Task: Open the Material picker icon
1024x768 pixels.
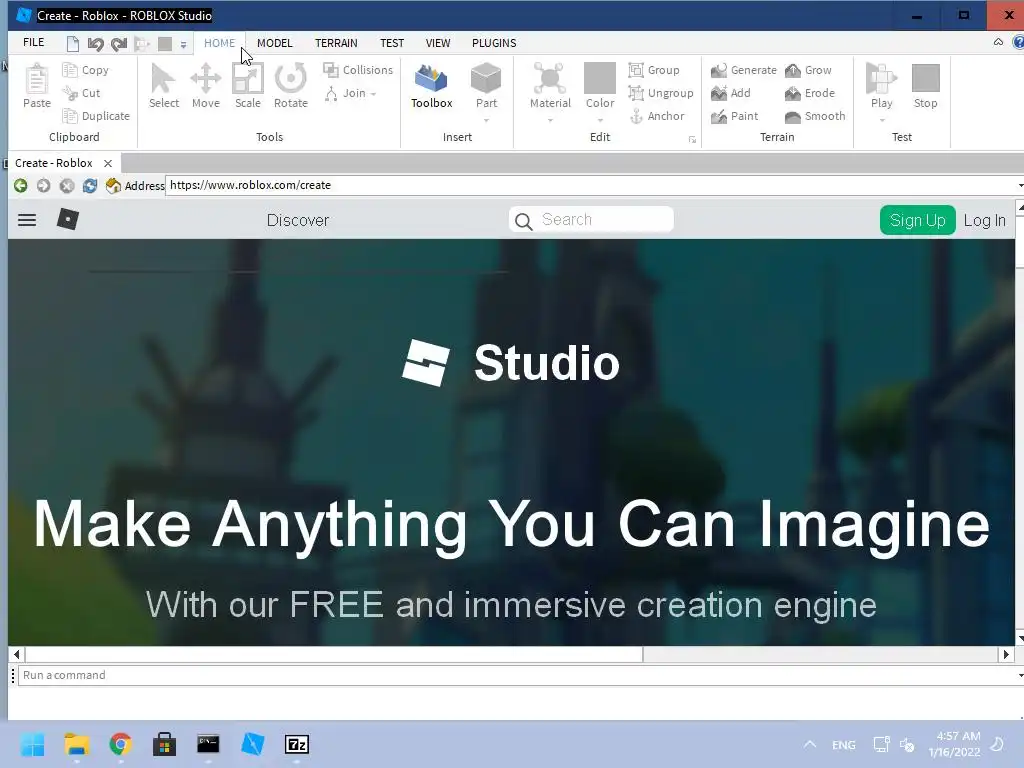Action: click(550, 78)
